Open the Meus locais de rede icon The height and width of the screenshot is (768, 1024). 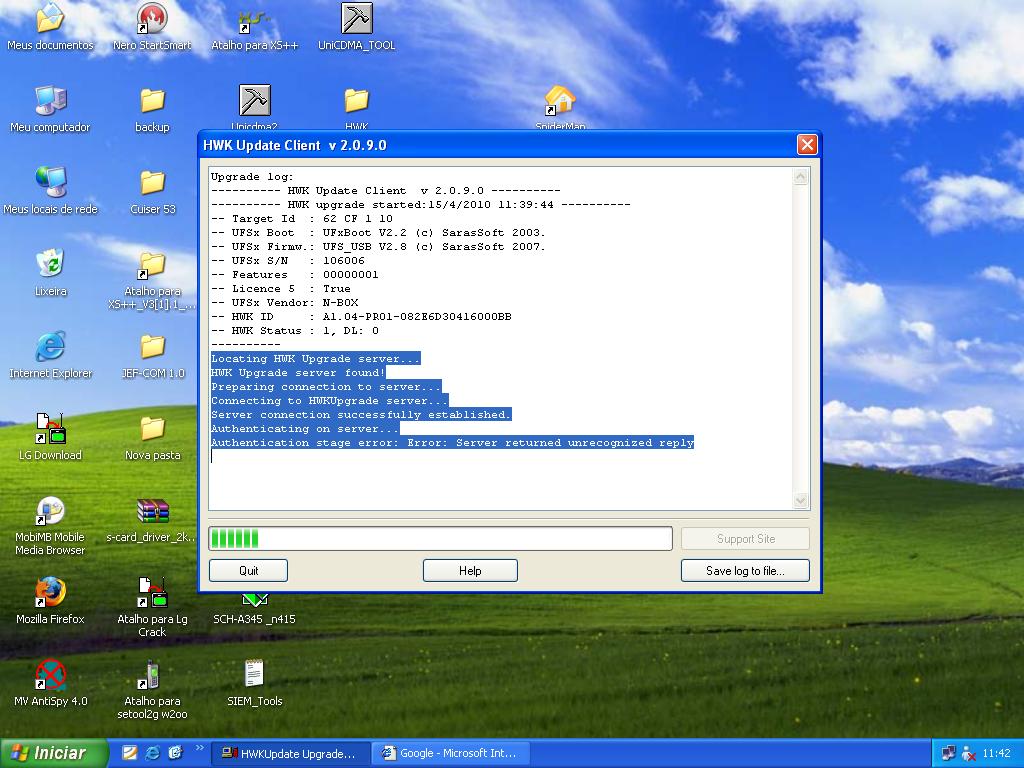tap(50, 191)
